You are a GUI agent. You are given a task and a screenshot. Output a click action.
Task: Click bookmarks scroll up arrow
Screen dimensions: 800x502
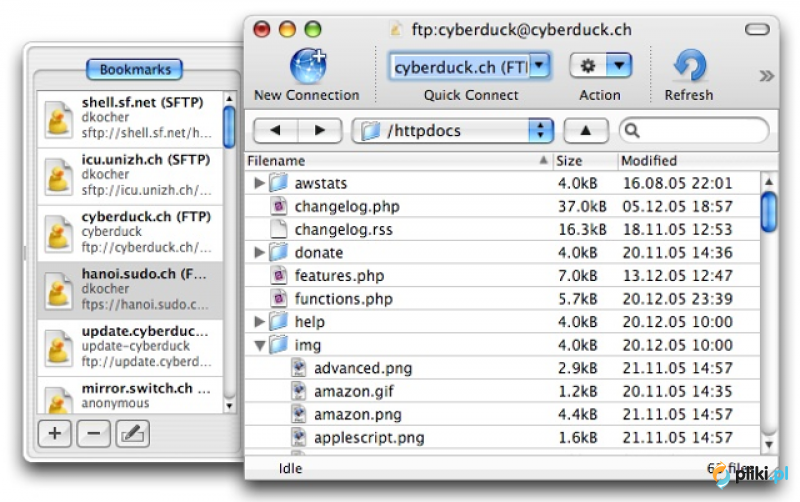pos(229,98)
